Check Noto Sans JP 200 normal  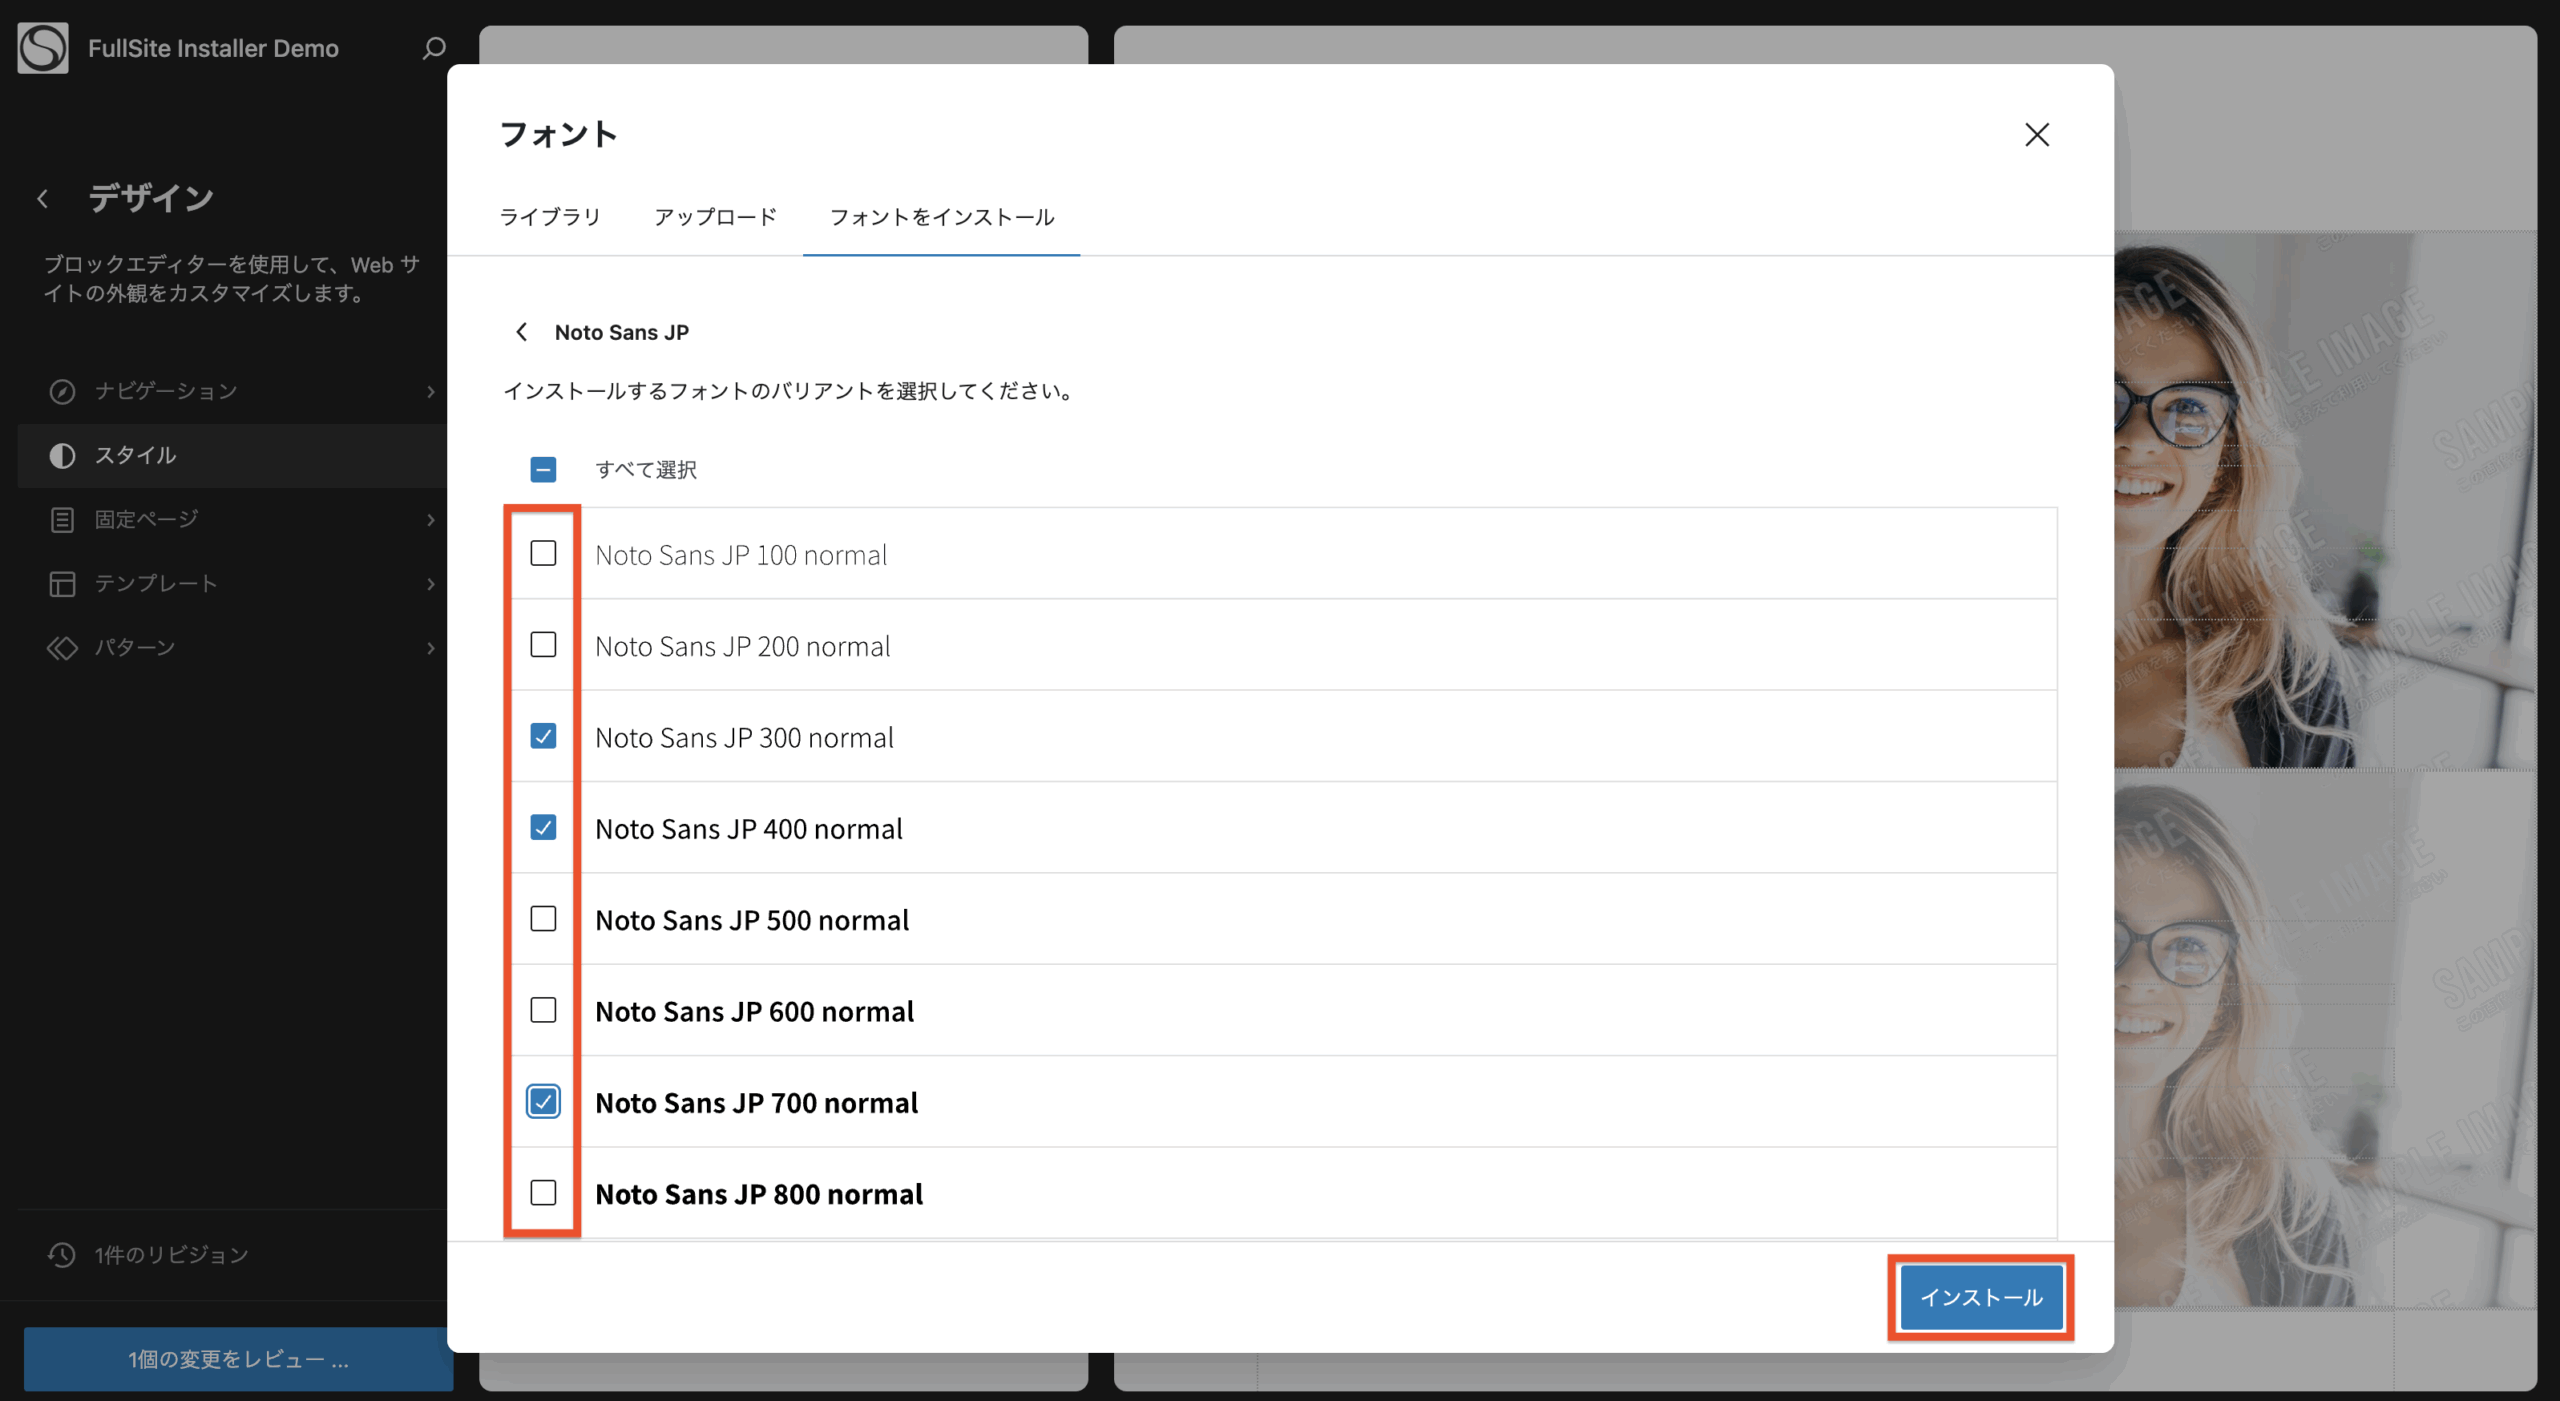point(543,644)
